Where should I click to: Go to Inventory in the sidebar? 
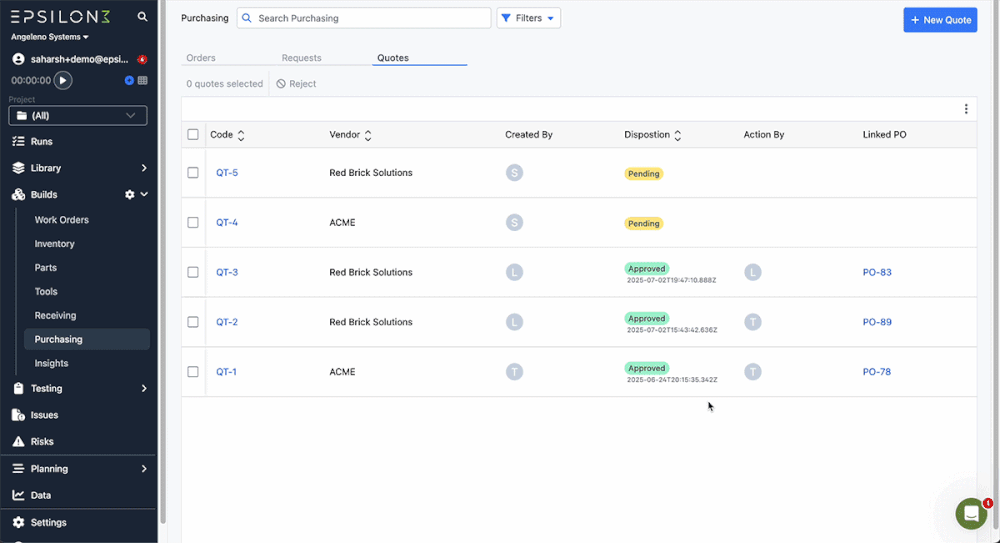coord(54,244)
